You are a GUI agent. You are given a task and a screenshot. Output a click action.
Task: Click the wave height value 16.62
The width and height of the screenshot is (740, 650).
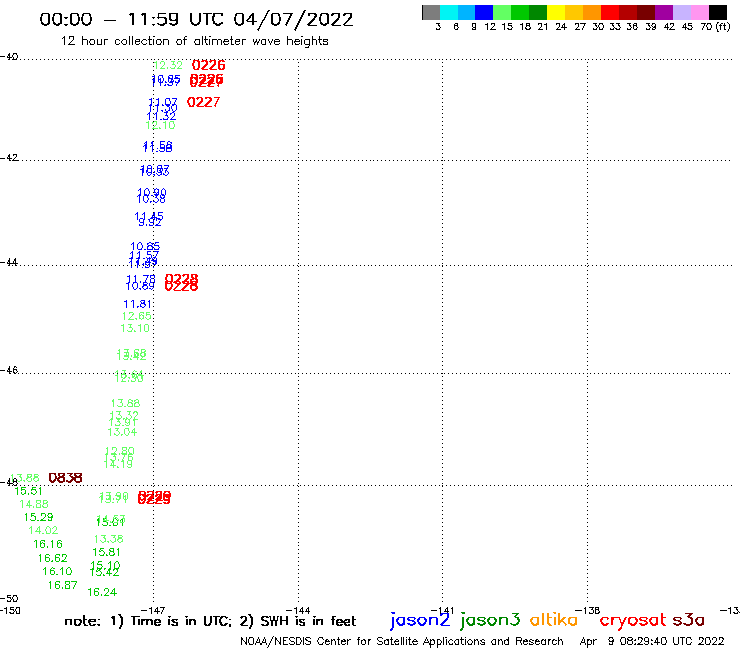[52, 558]
